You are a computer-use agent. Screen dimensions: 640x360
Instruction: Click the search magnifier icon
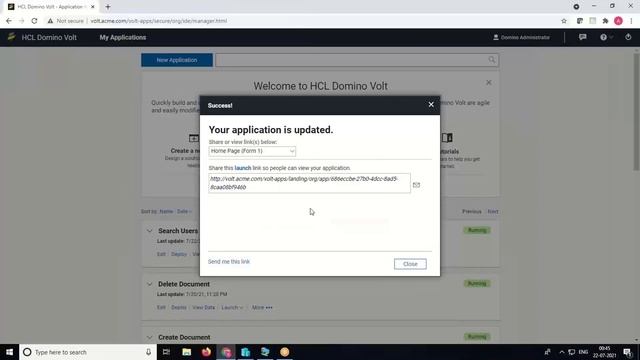point(492,60)
